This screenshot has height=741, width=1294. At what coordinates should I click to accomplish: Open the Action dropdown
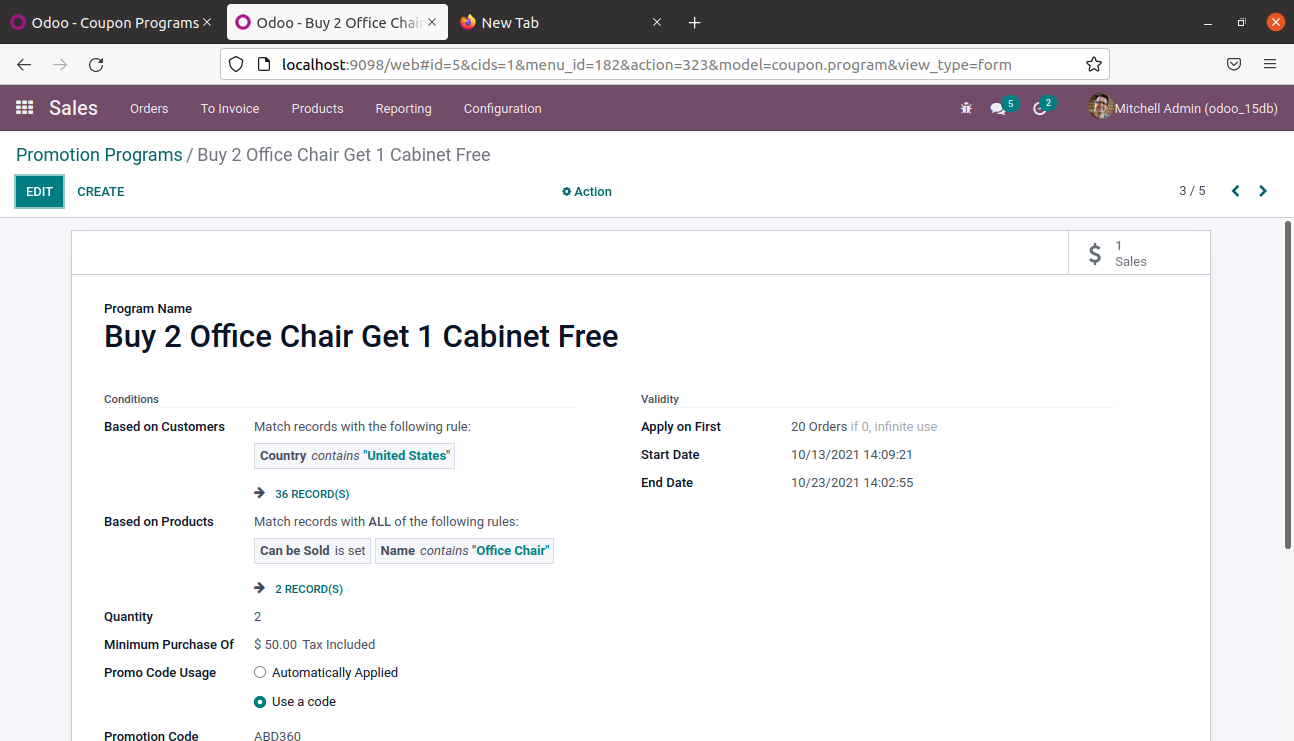(x=587, y=192)
